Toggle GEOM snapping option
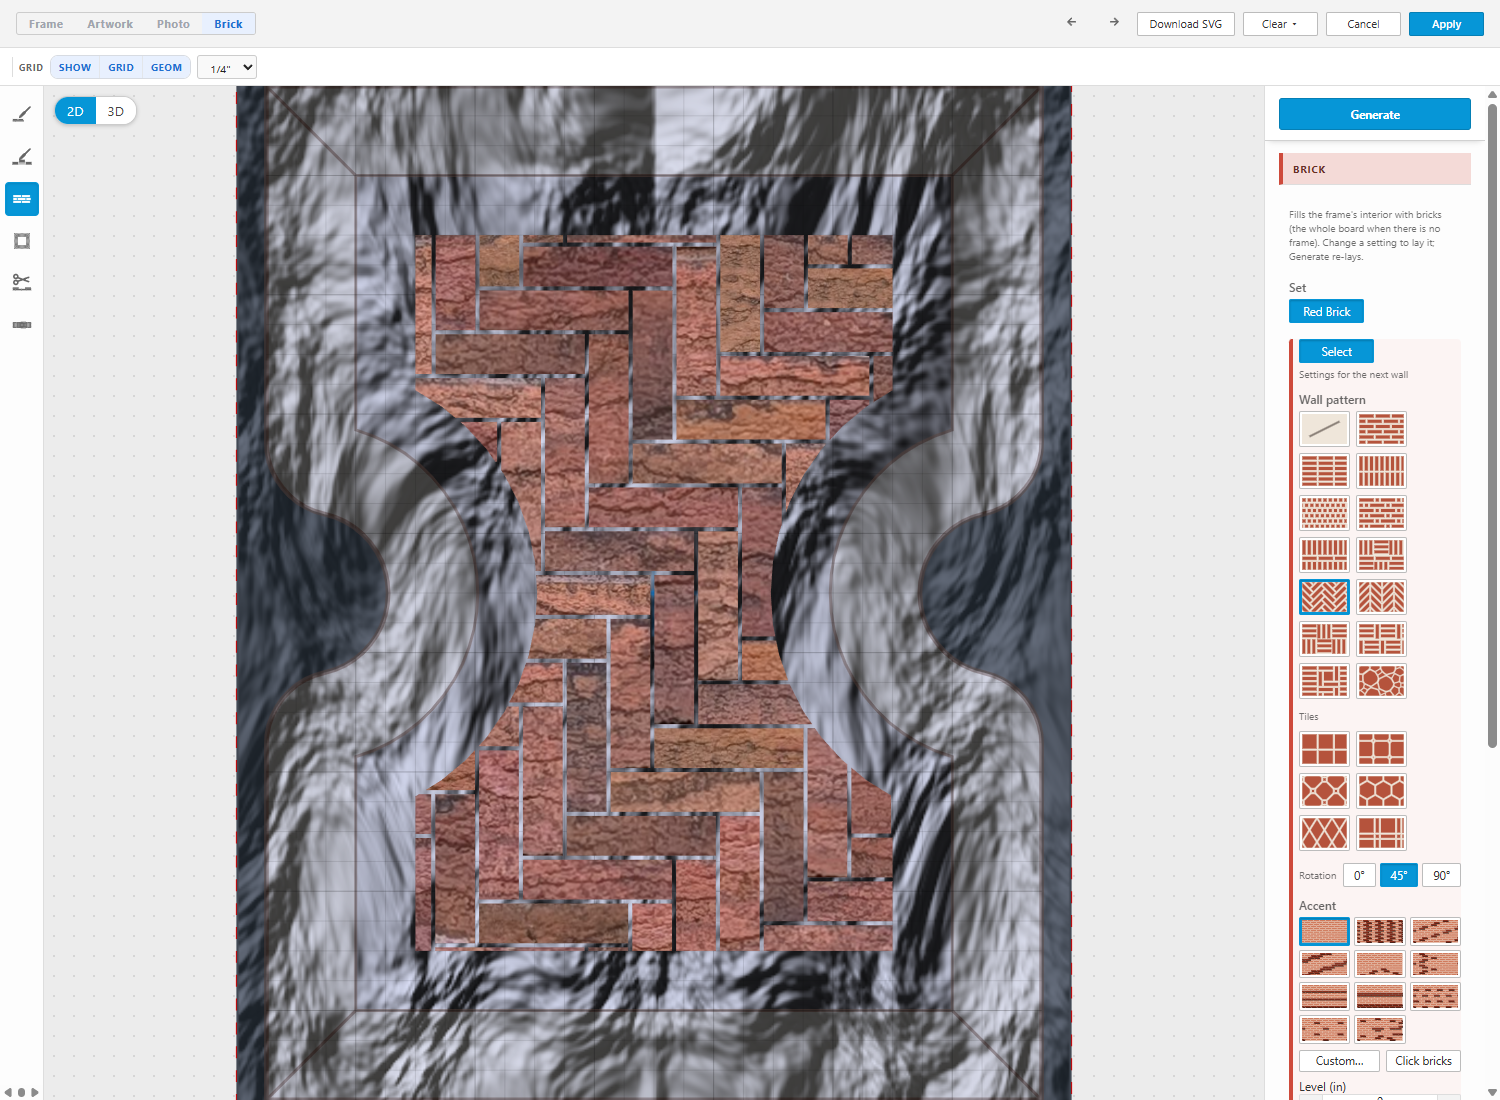The width and height of the screenshot is (1500, 1100). point(166,68)
